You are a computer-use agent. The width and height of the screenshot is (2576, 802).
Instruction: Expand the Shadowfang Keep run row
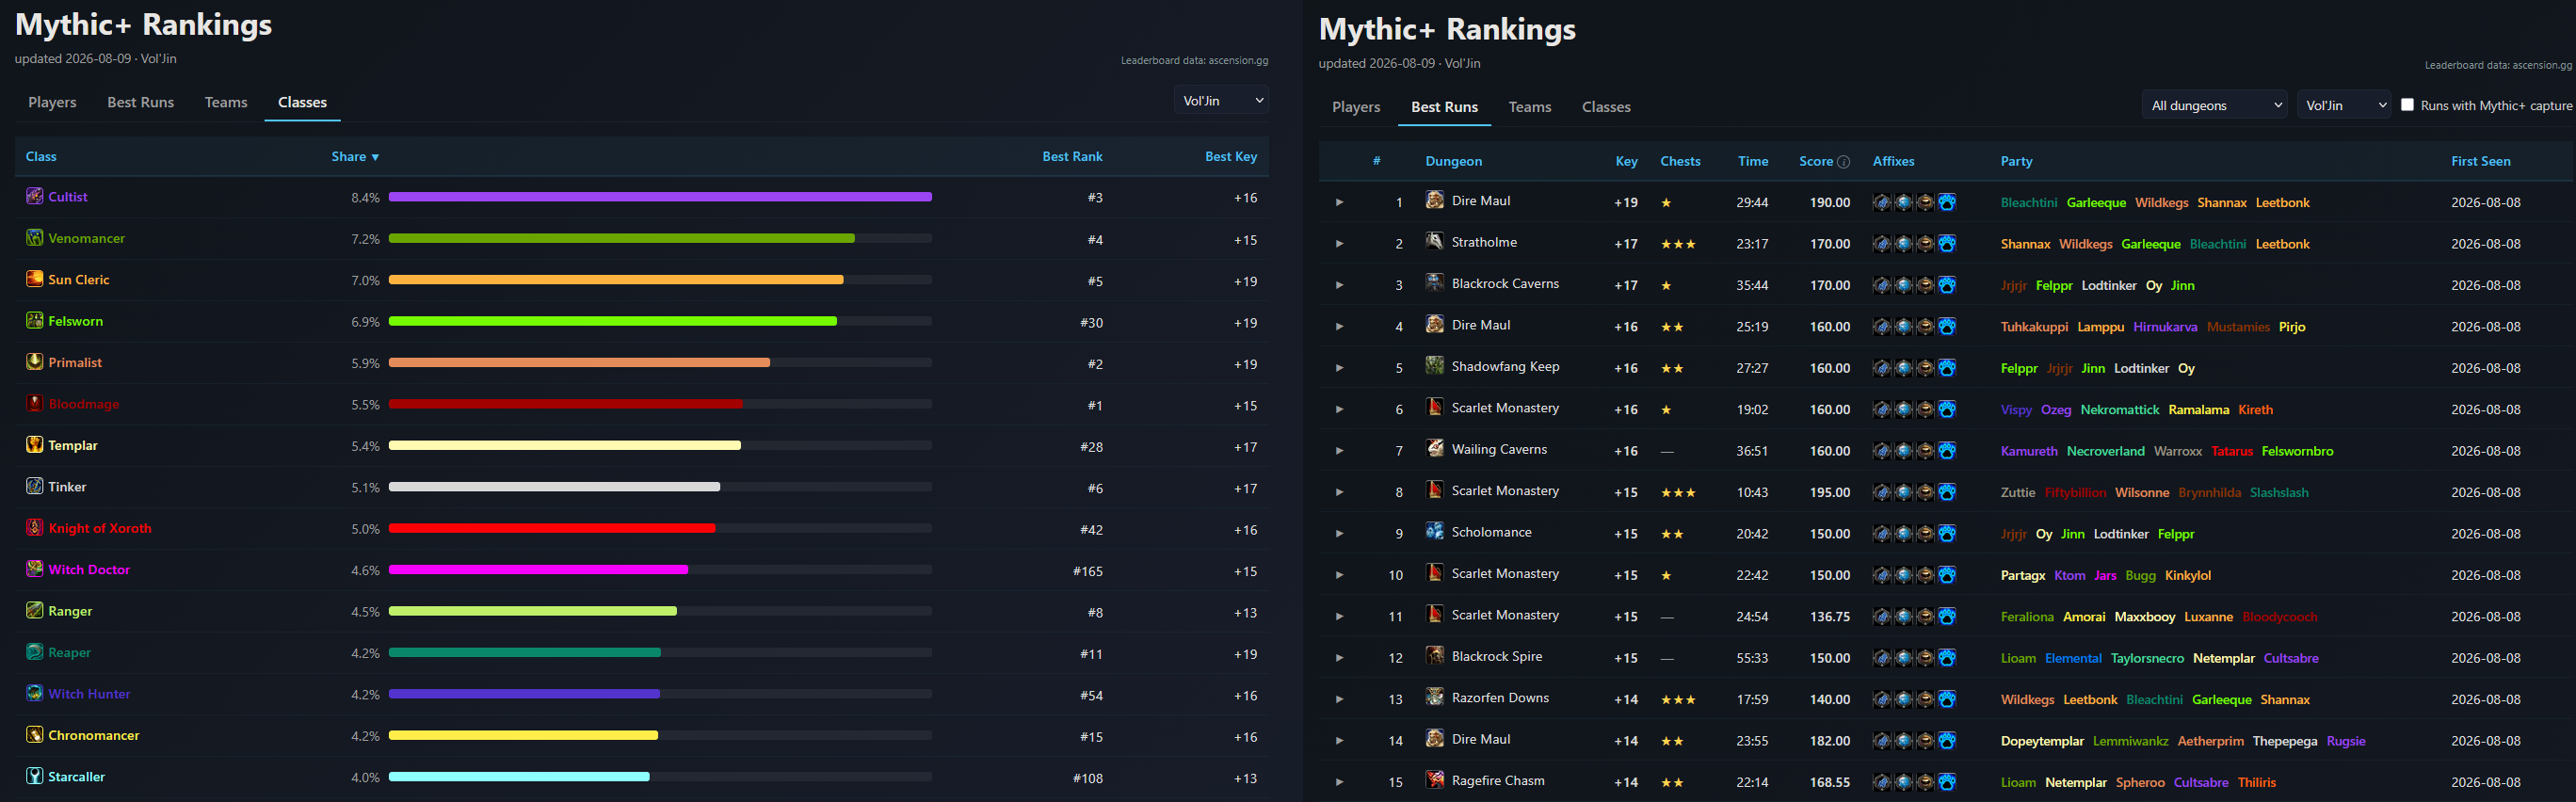[1339, 368]
